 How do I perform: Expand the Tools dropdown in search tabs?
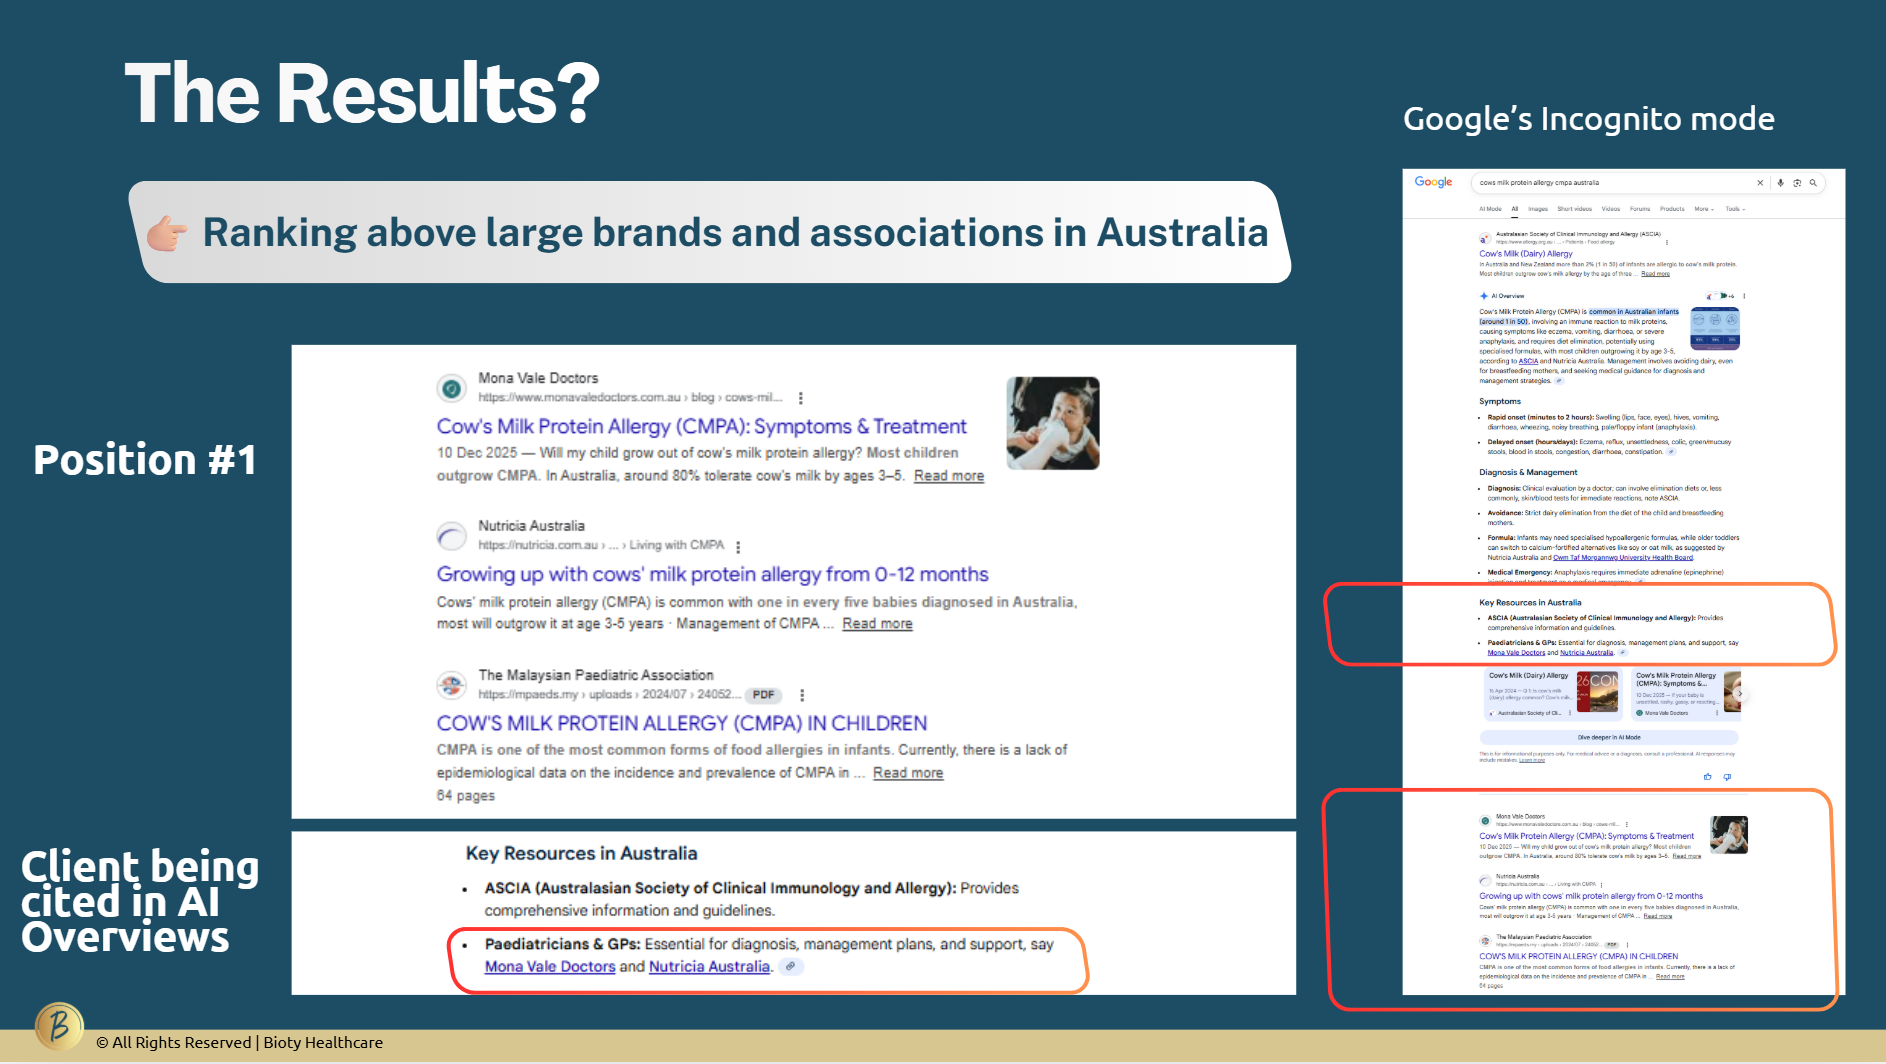click(x=1735, y=209)
